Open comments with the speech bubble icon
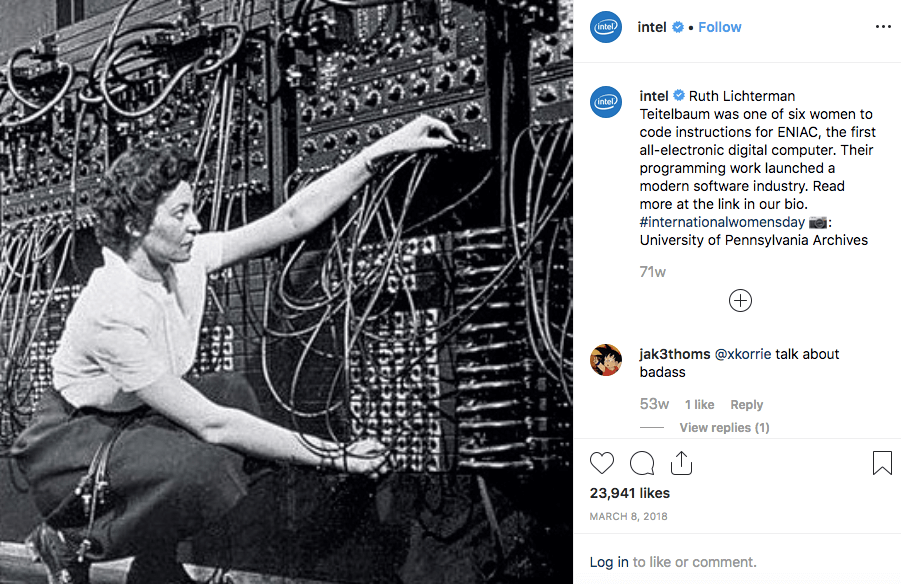The height and width of the screenshot is (584, 901). click(642, 463)
